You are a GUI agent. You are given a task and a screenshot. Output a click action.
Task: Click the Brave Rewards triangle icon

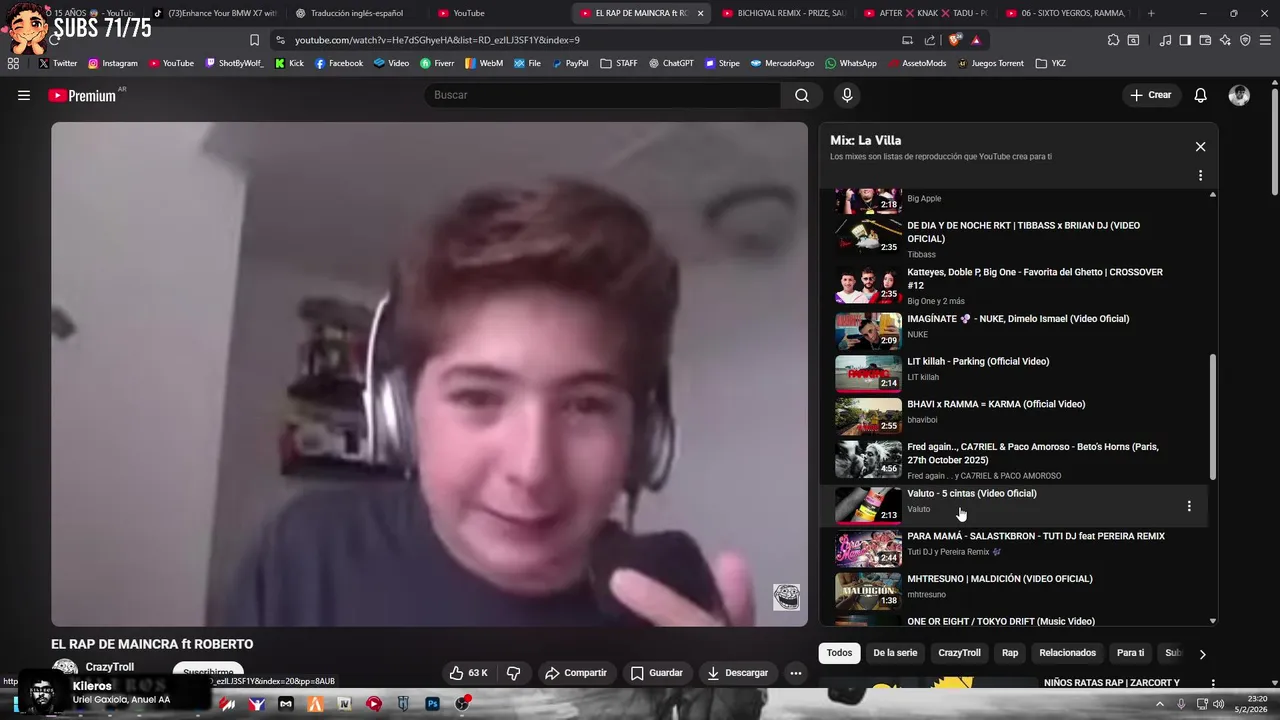click(976, 40)
